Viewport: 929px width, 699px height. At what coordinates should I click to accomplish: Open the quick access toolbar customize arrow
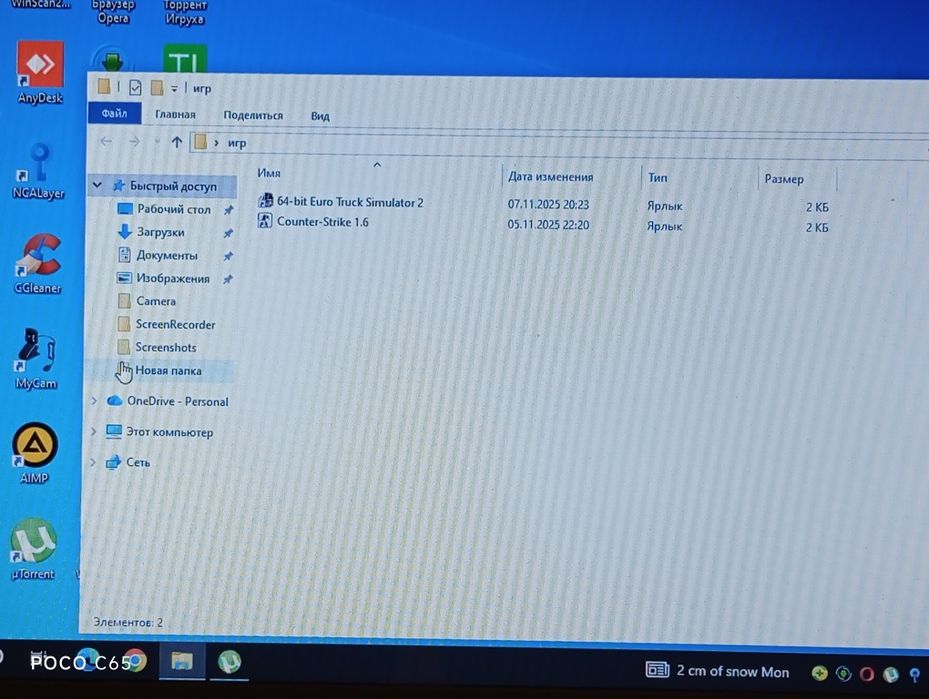point(174,88)
